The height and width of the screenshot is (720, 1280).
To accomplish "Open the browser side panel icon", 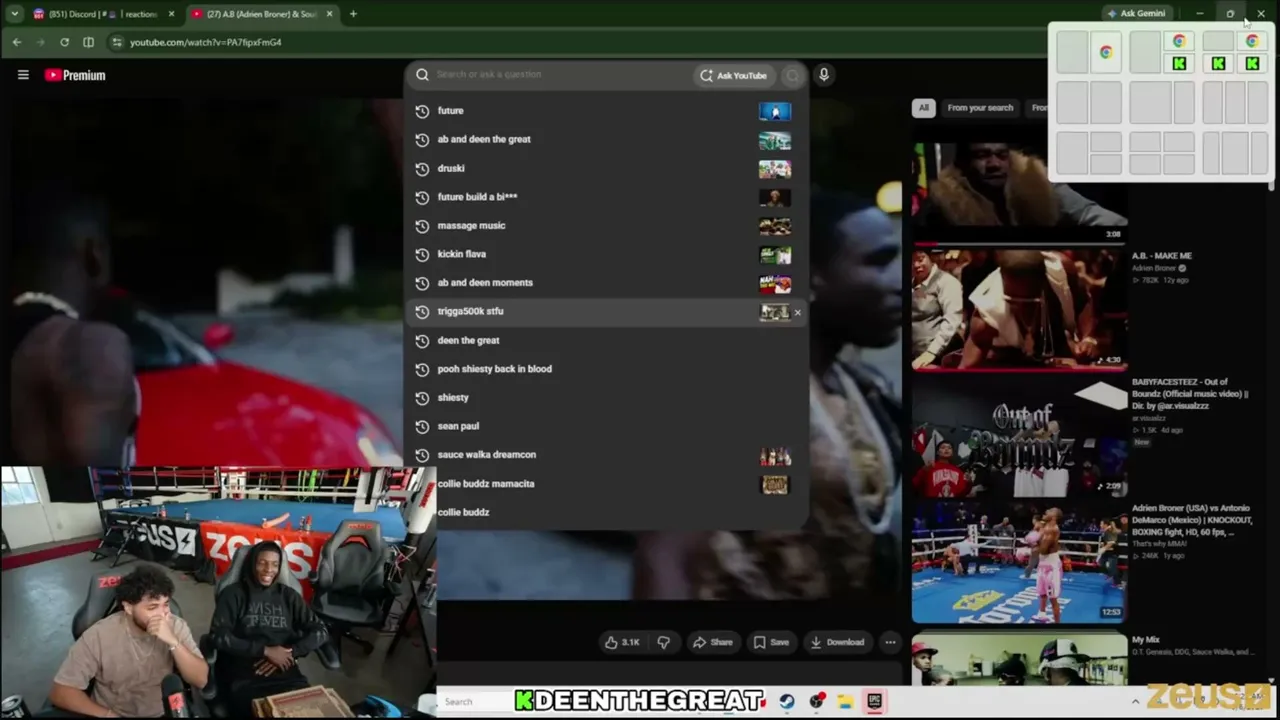I will click(x=89, y=42).
